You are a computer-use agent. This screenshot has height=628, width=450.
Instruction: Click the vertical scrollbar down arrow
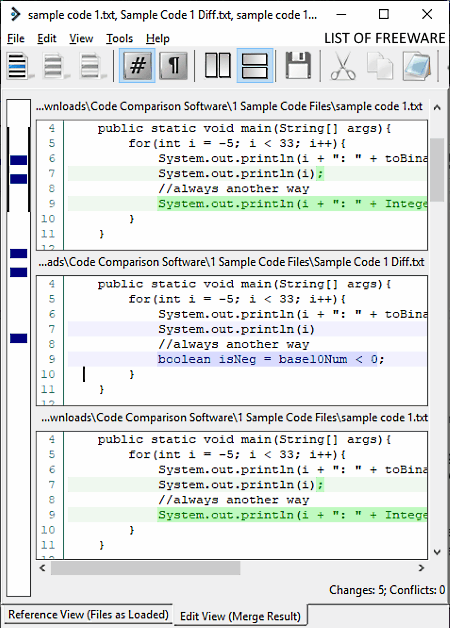(437, 552)
